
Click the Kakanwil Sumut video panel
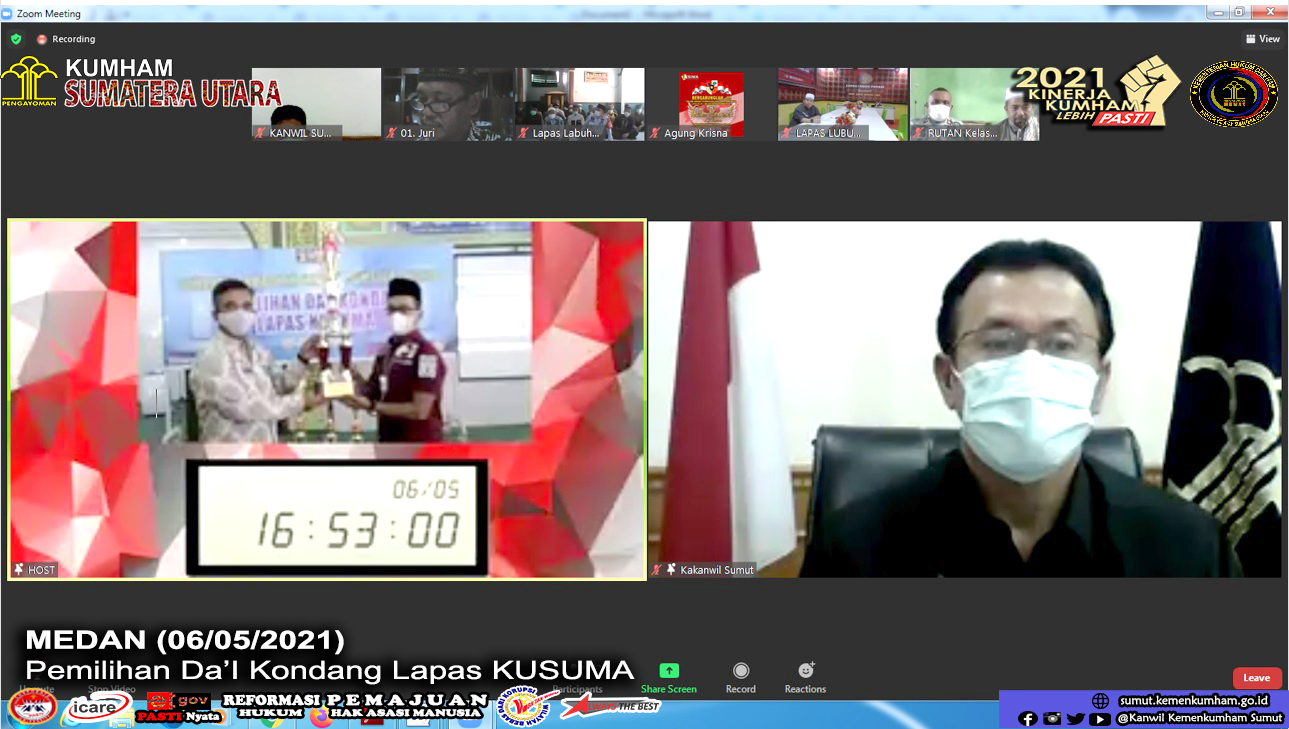click(965, 398)
